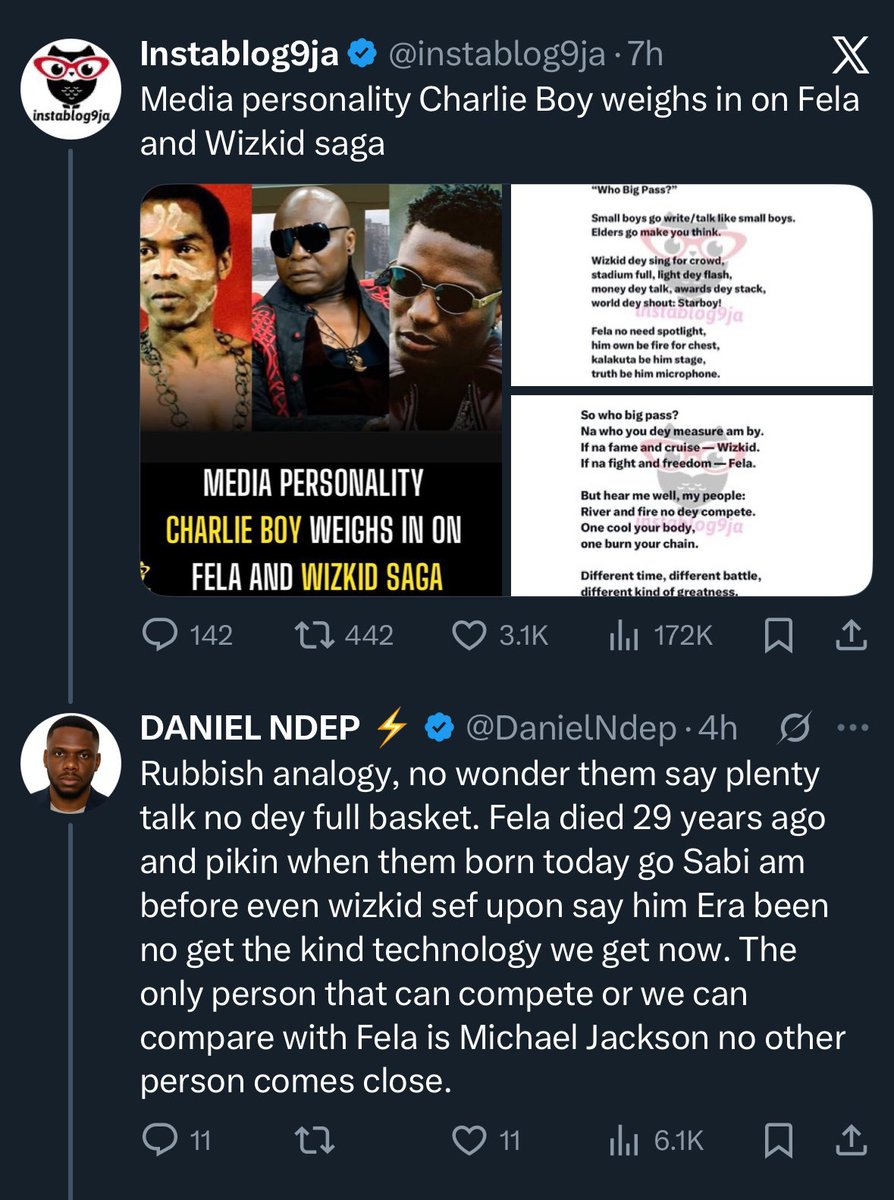Click the Grok icon on Daniel's reply
894x1200 pixels.
793,730
